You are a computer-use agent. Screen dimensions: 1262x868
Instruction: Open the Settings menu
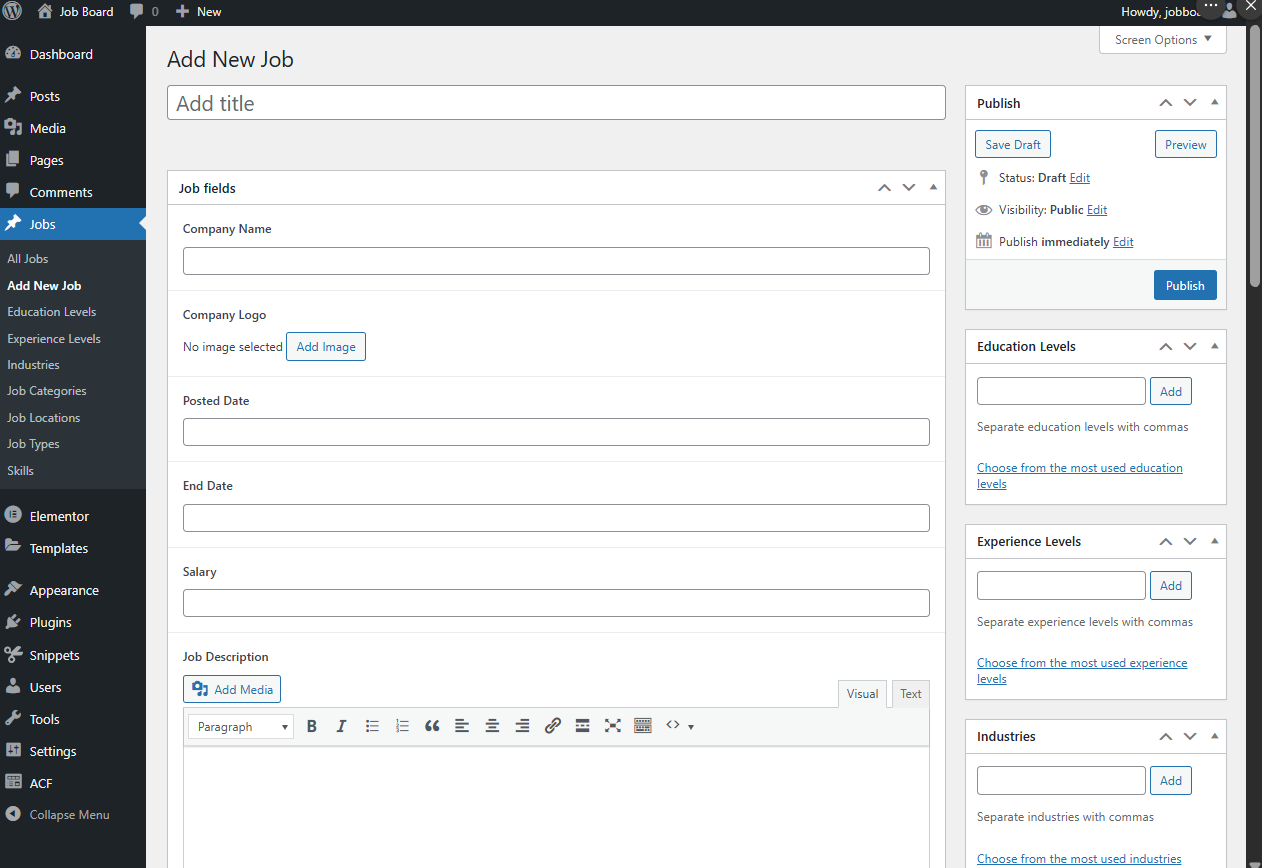[x=53, y=751]
